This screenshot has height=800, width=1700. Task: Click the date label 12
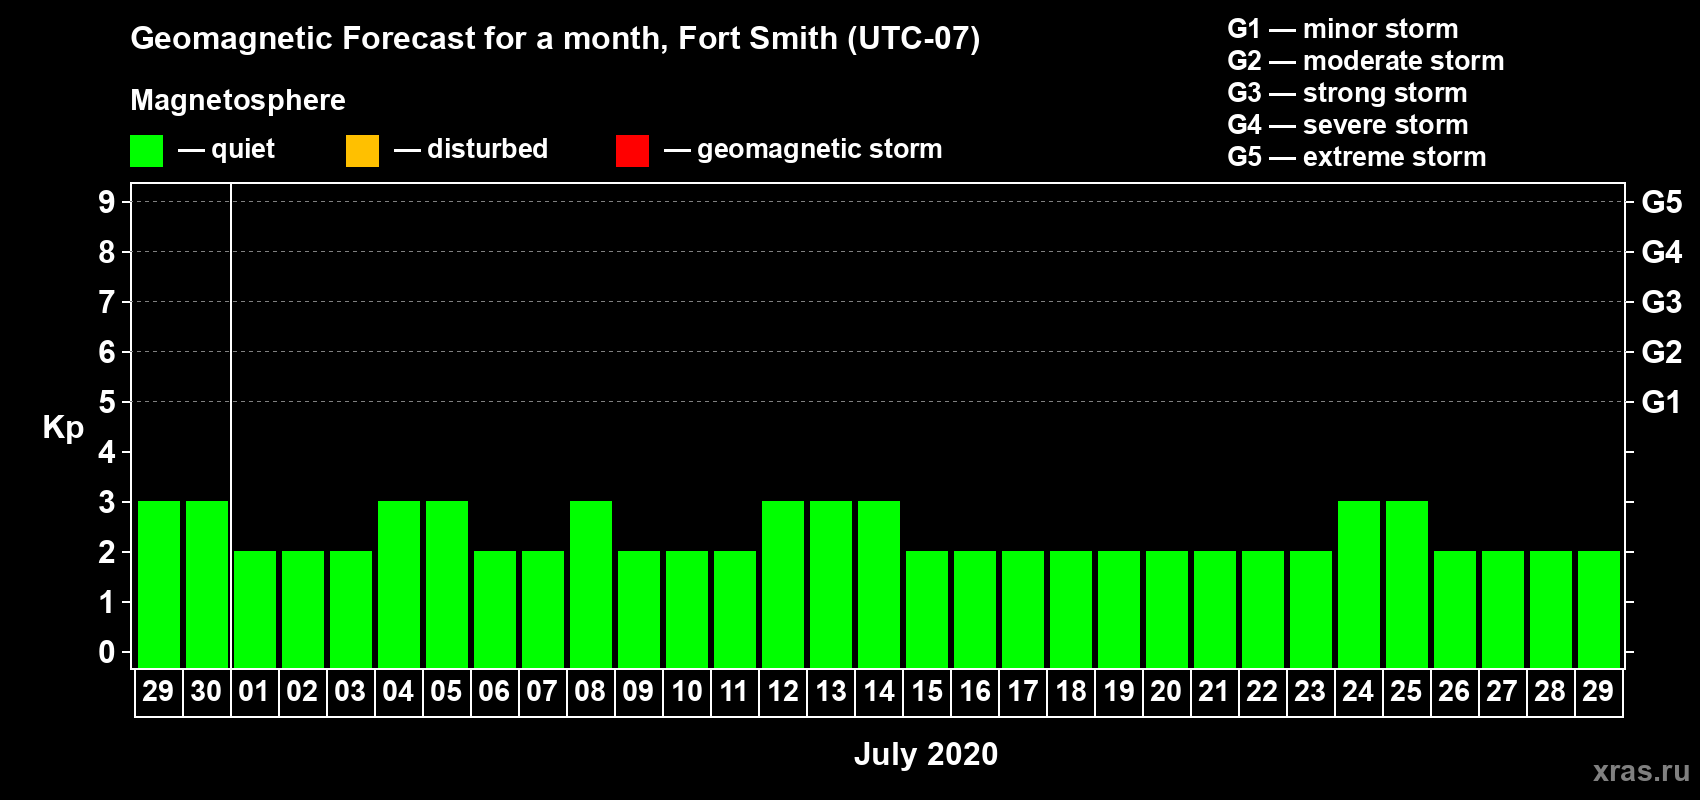(782, 691)
